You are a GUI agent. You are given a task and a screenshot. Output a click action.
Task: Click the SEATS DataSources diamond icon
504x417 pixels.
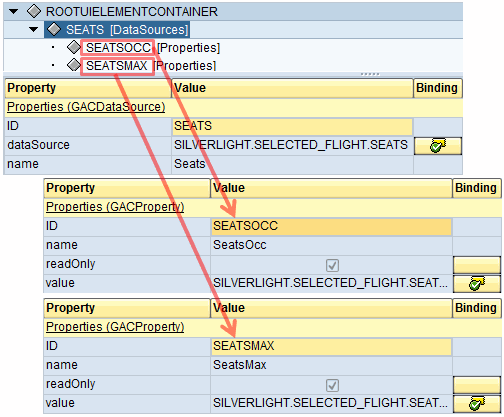tap(54, 29)
